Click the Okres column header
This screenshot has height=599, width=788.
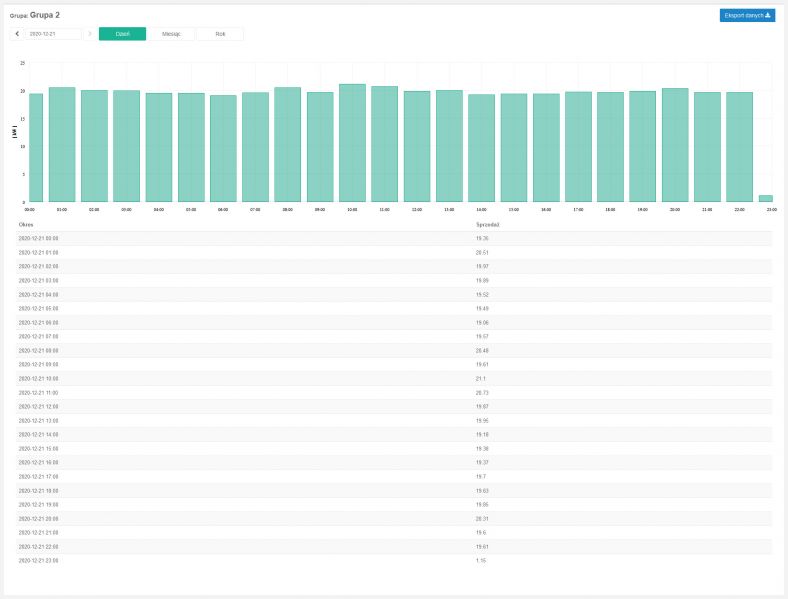pyautogui.click(x=26, y=225)
